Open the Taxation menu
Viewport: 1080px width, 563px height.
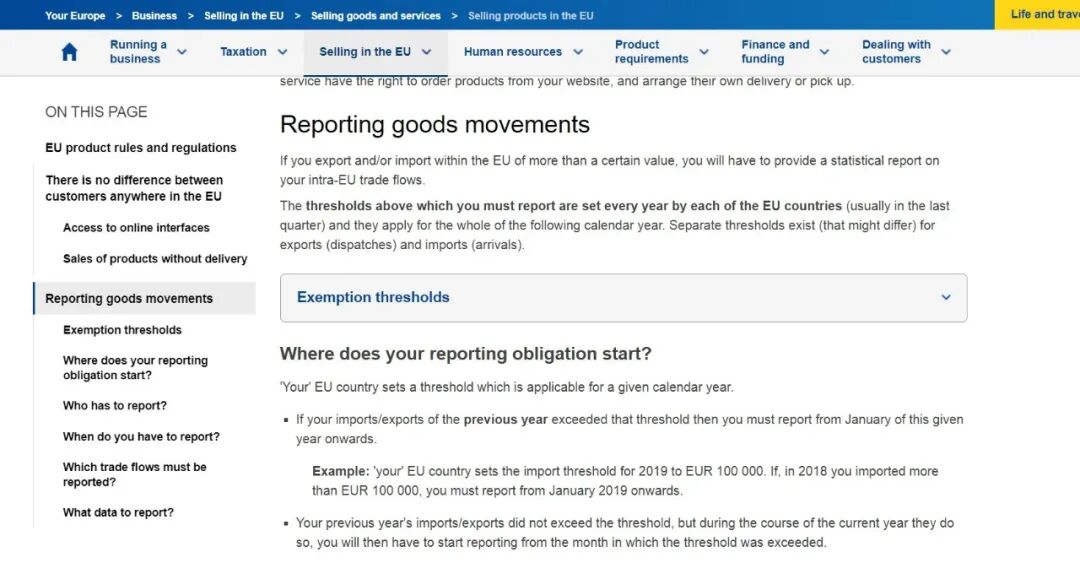point(243,52)
